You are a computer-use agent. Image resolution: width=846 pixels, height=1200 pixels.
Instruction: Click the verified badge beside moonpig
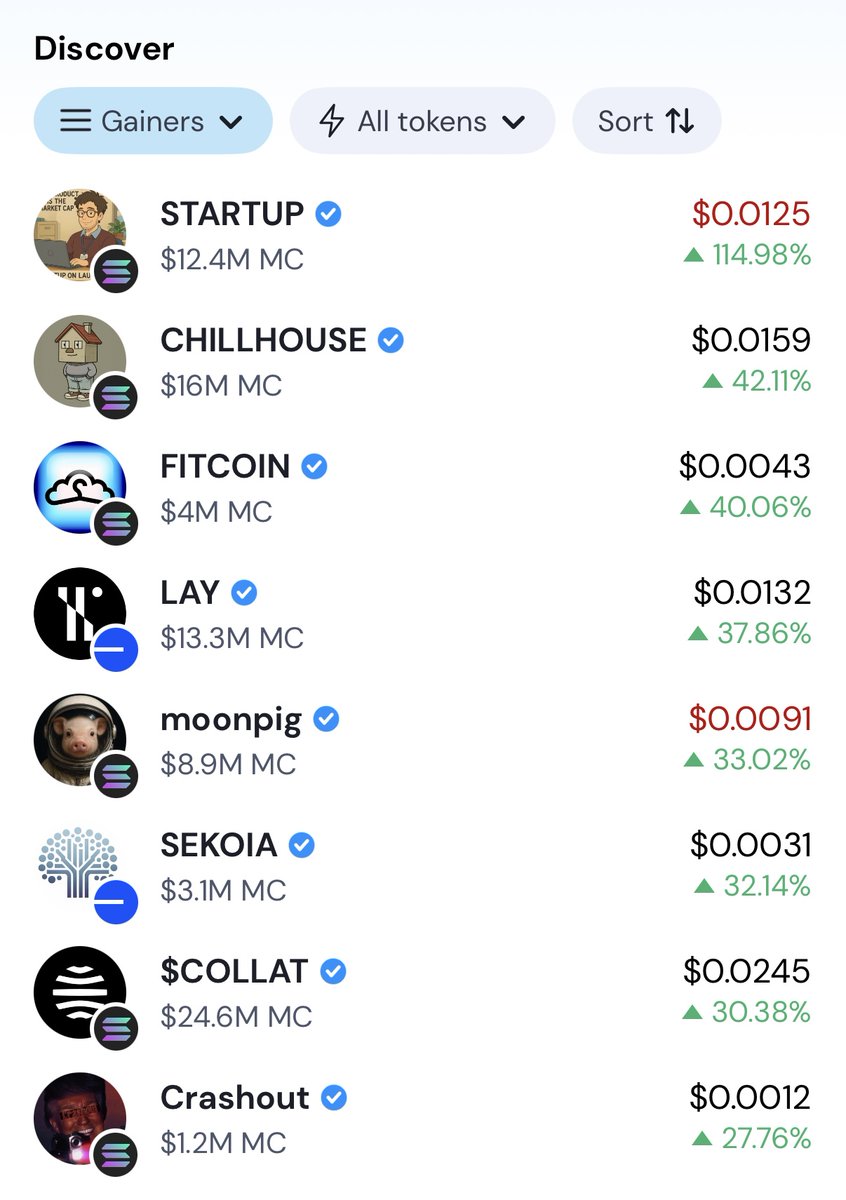[x=326, y=718]
